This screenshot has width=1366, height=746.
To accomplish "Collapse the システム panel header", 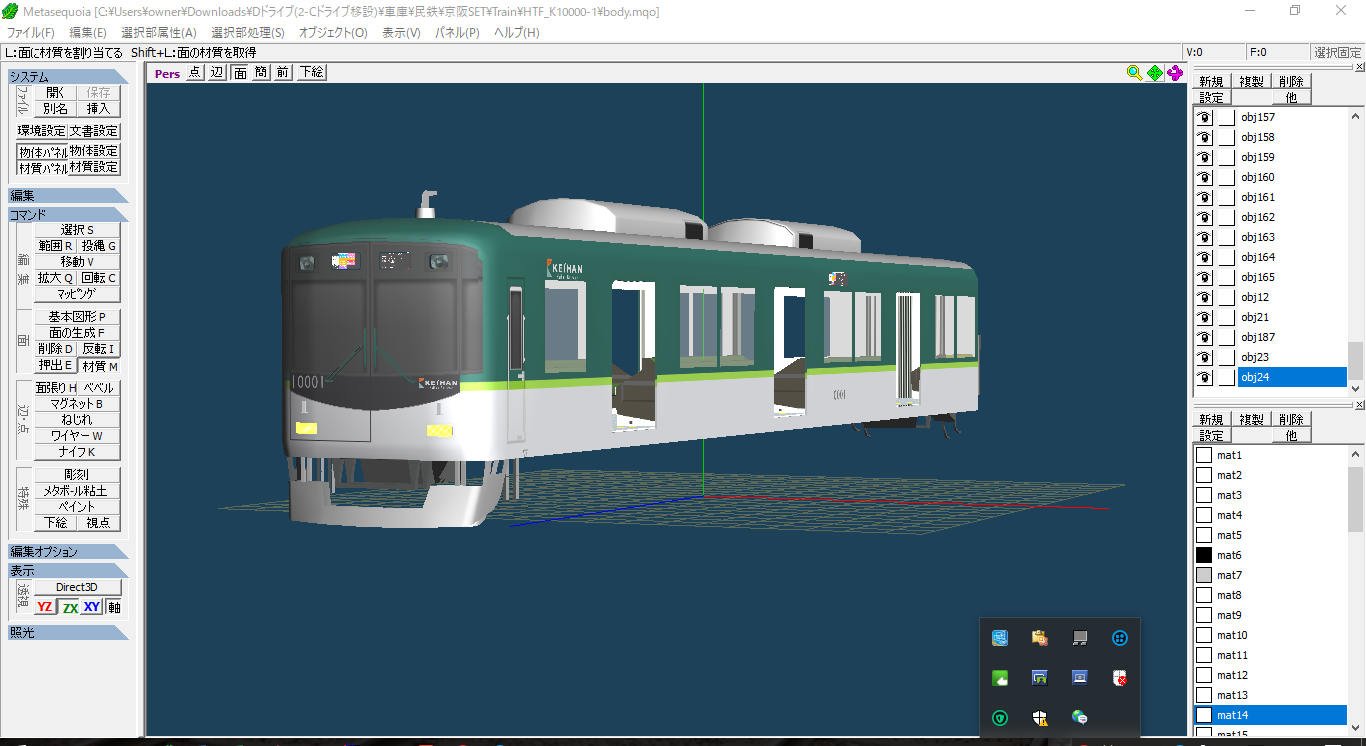I will (x=68, y=77).
